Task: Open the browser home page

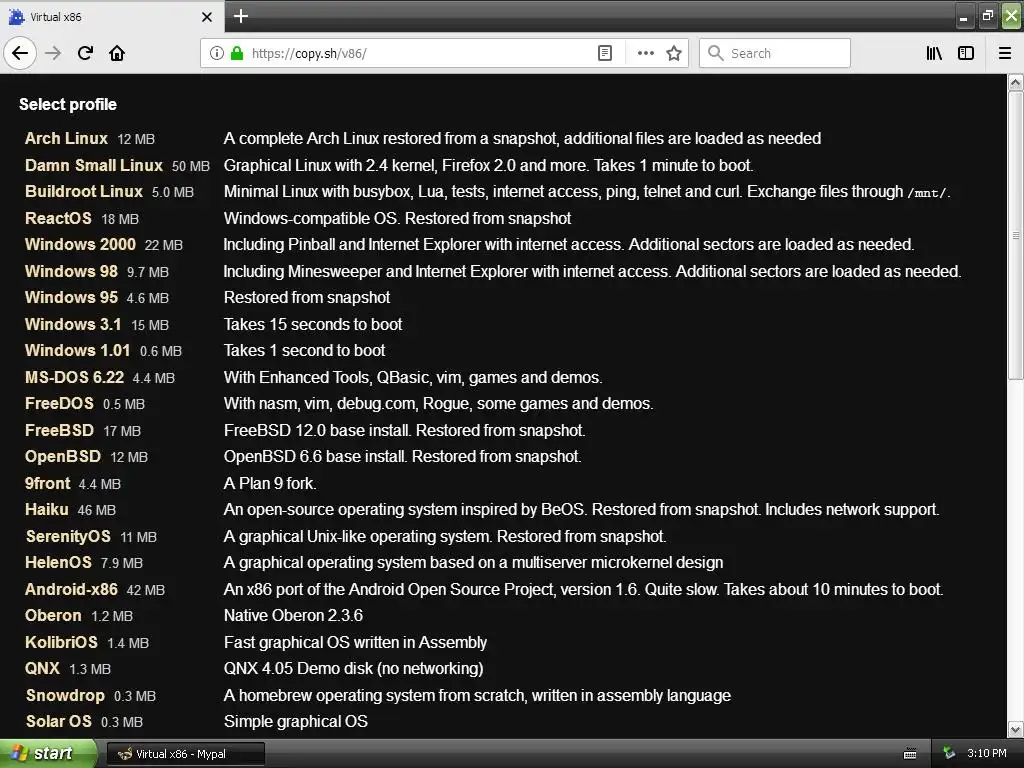Action: [117, 53]
